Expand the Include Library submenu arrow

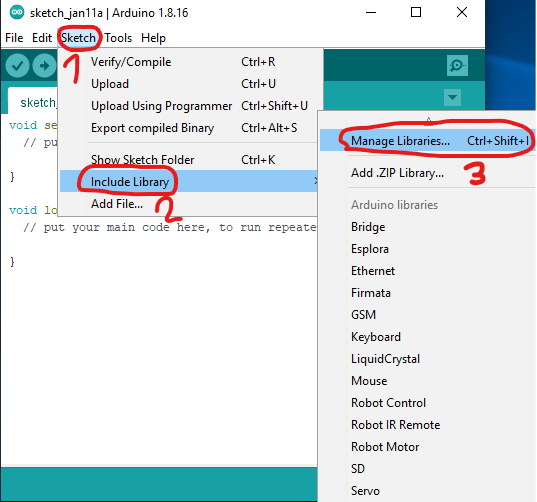pyautogui.click(x=316, y=181)
